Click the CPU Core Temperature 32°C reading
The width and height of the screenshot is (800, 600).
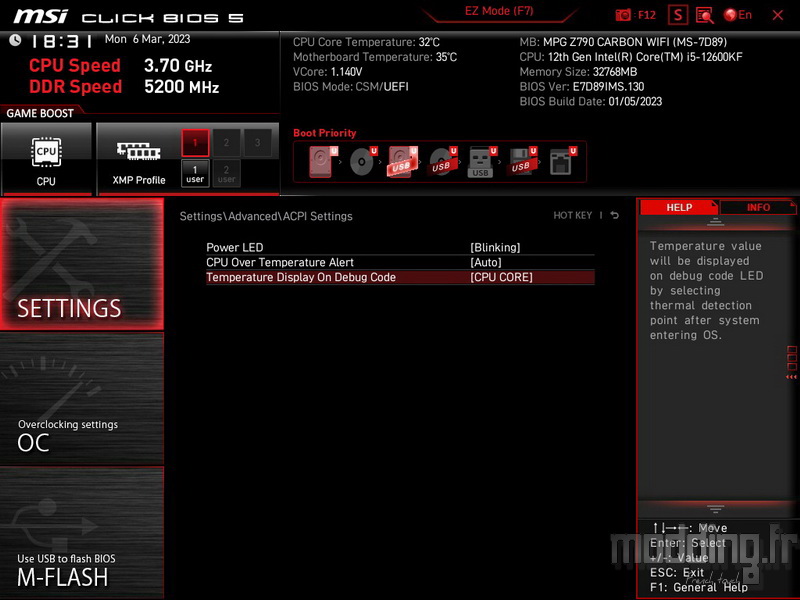366,42
